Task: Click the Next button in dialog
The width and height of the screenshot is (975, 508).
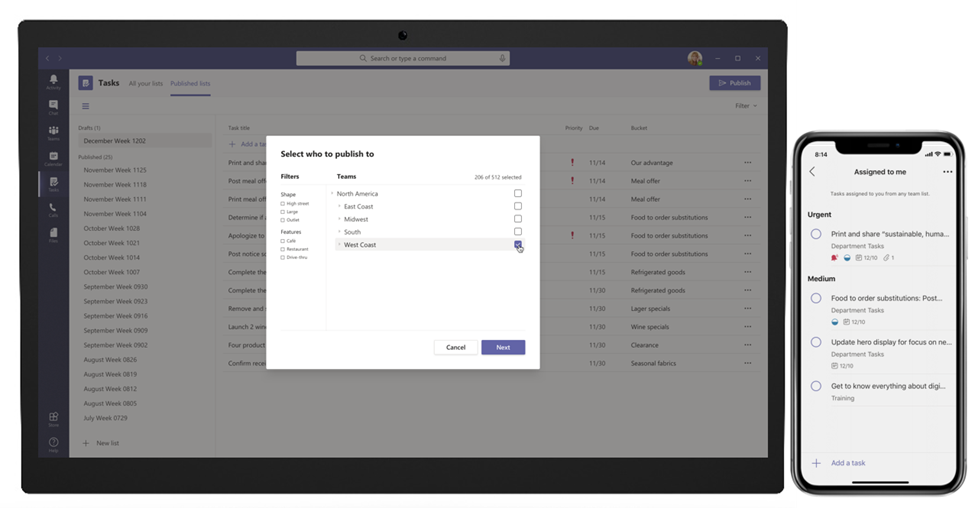Action: [503, 347]
